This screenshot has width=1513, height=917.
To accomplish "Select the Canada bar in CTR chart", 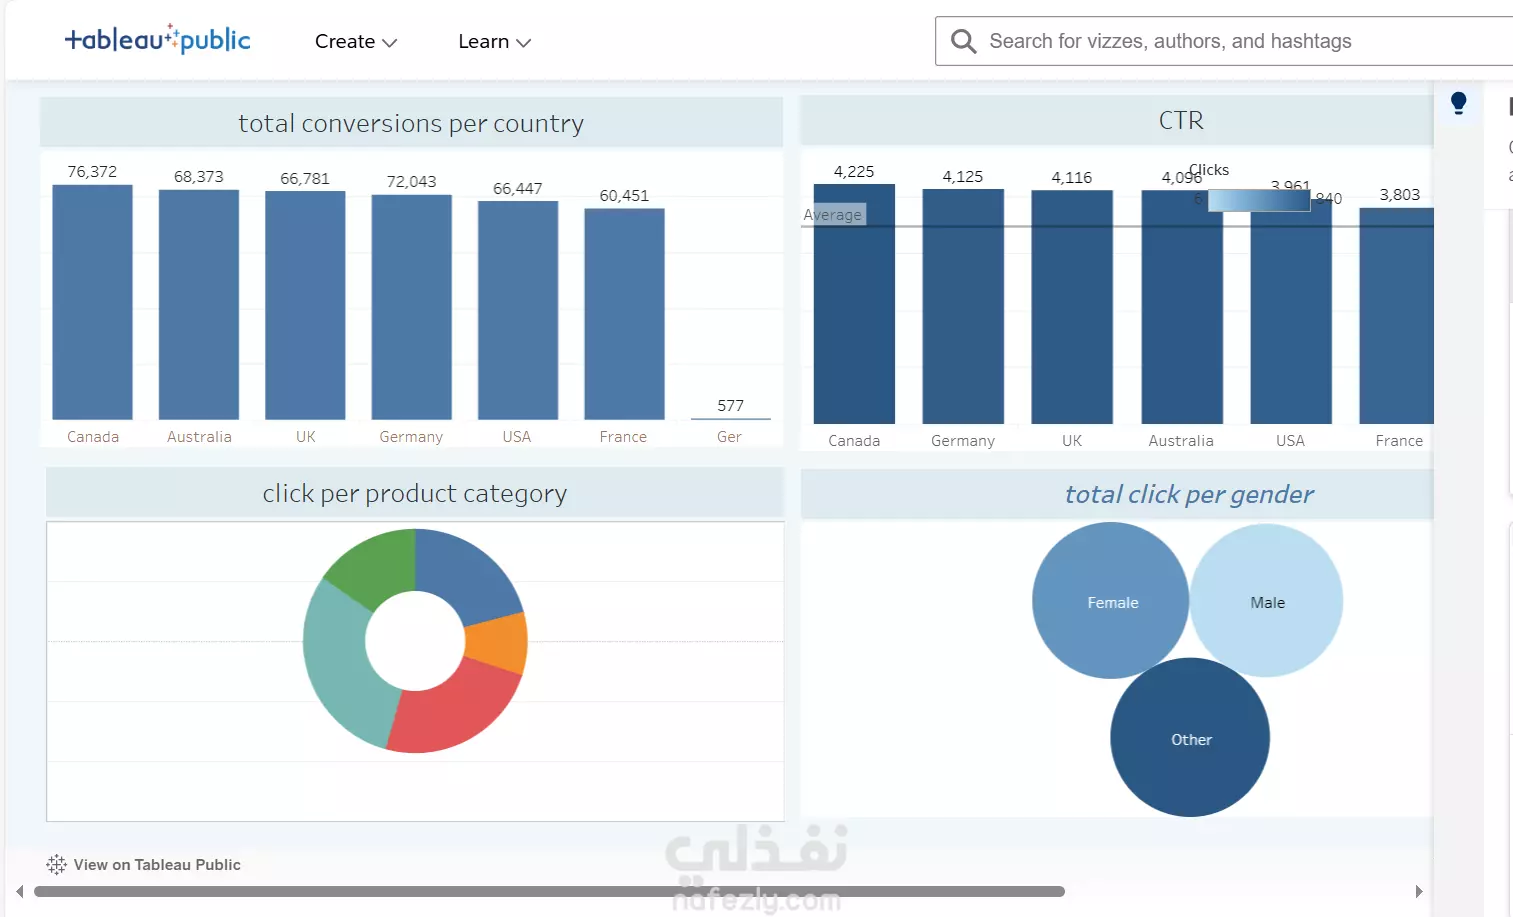I will 854,304.
